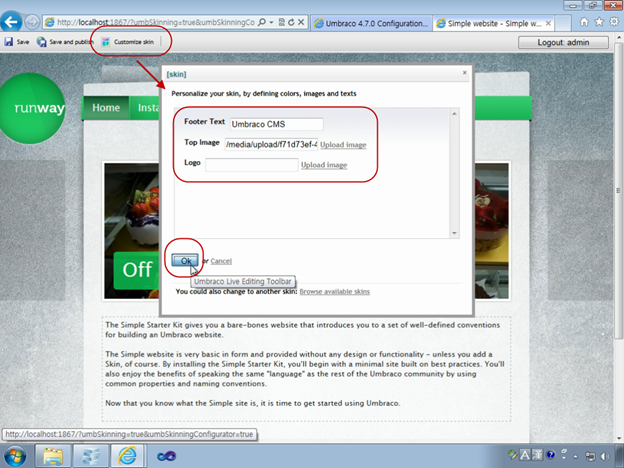Open Favorites star icon
The image size is (624, 468).
click(599, 22)
